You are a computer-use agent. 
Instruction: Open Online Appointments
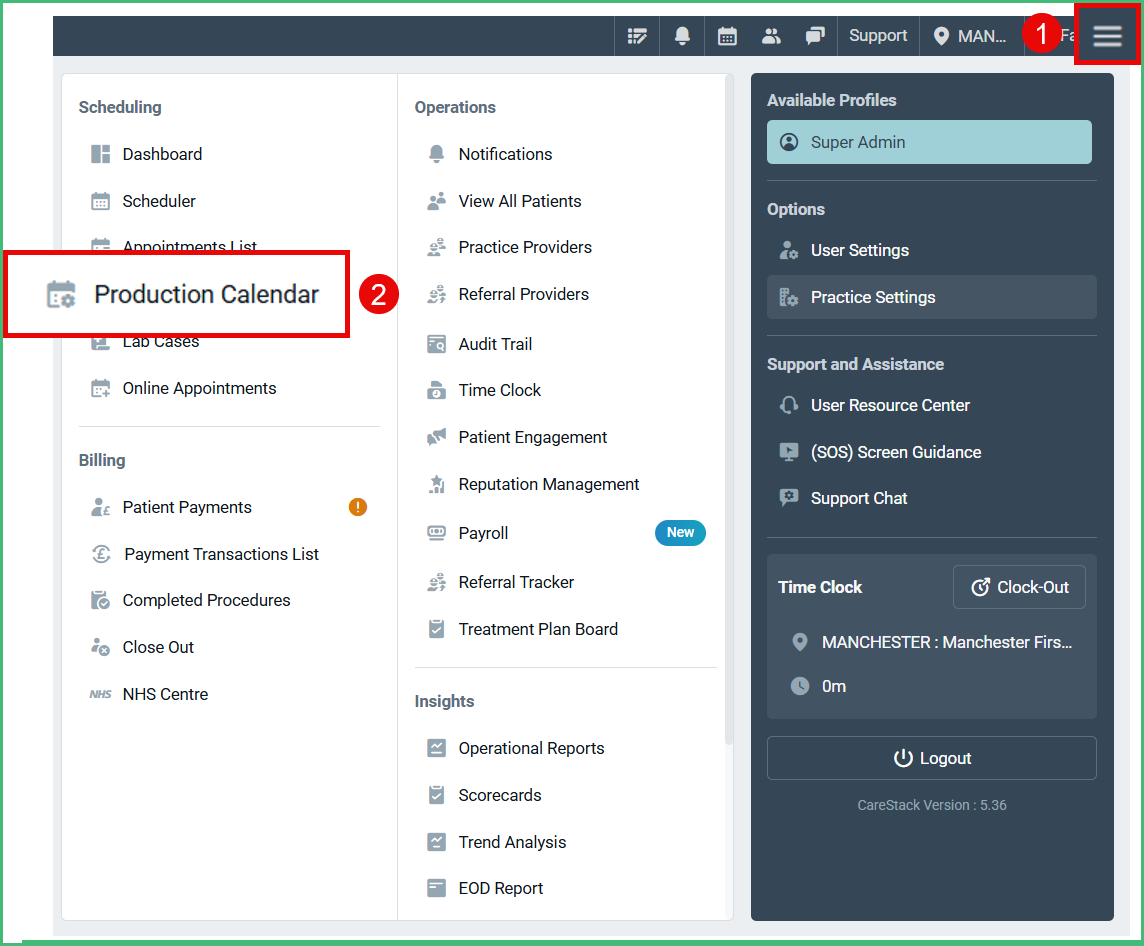[x=199, y=388]
